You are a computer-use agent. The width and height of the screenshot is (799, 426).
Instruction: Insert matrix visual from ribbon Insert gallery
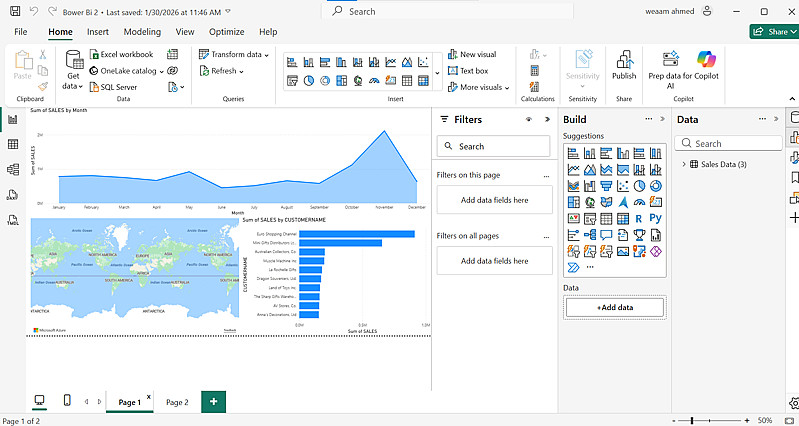coord(423,81)
